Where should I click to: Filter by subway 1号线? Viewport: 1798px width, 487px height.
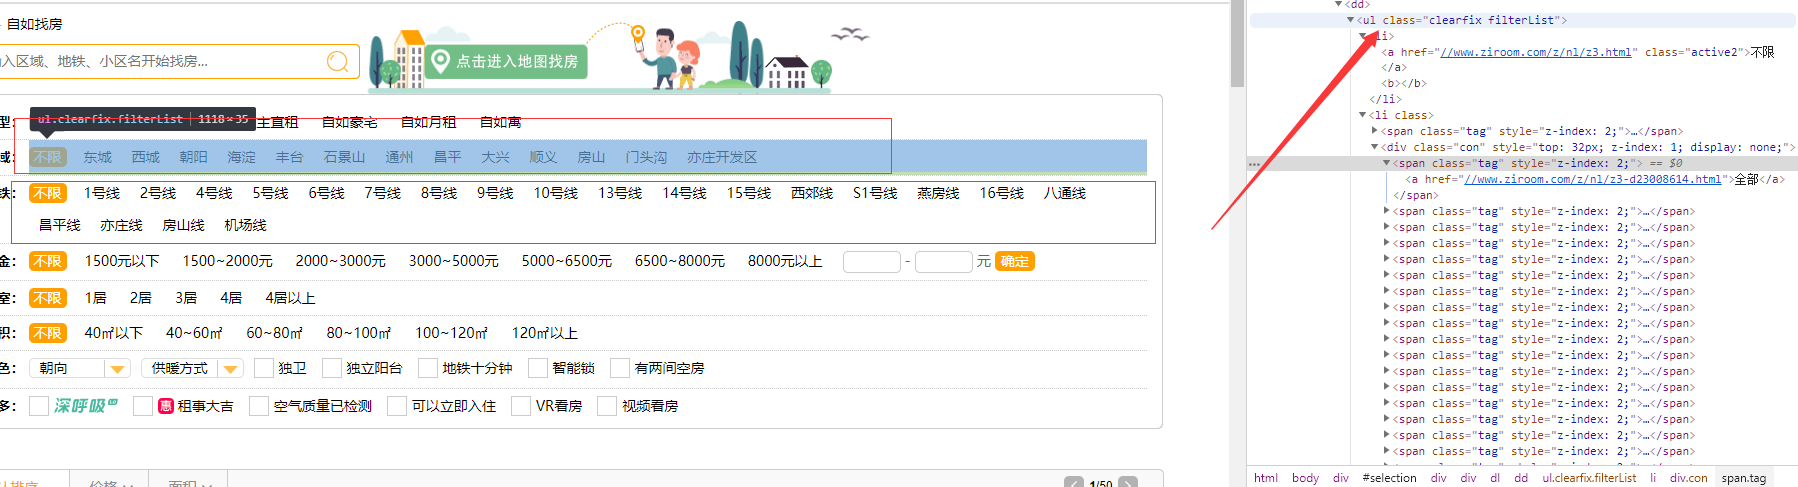point(102,193)
